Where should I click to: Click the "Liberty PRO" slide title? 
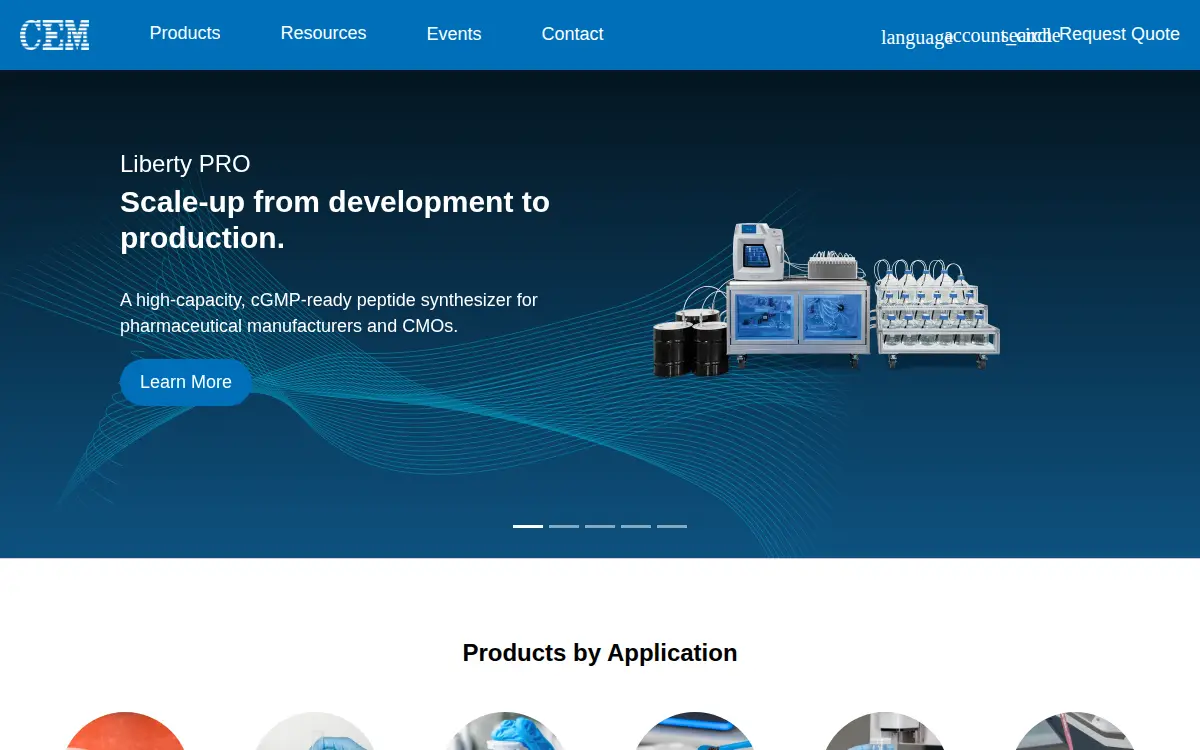pyautogui.click(x=185, y=164)
